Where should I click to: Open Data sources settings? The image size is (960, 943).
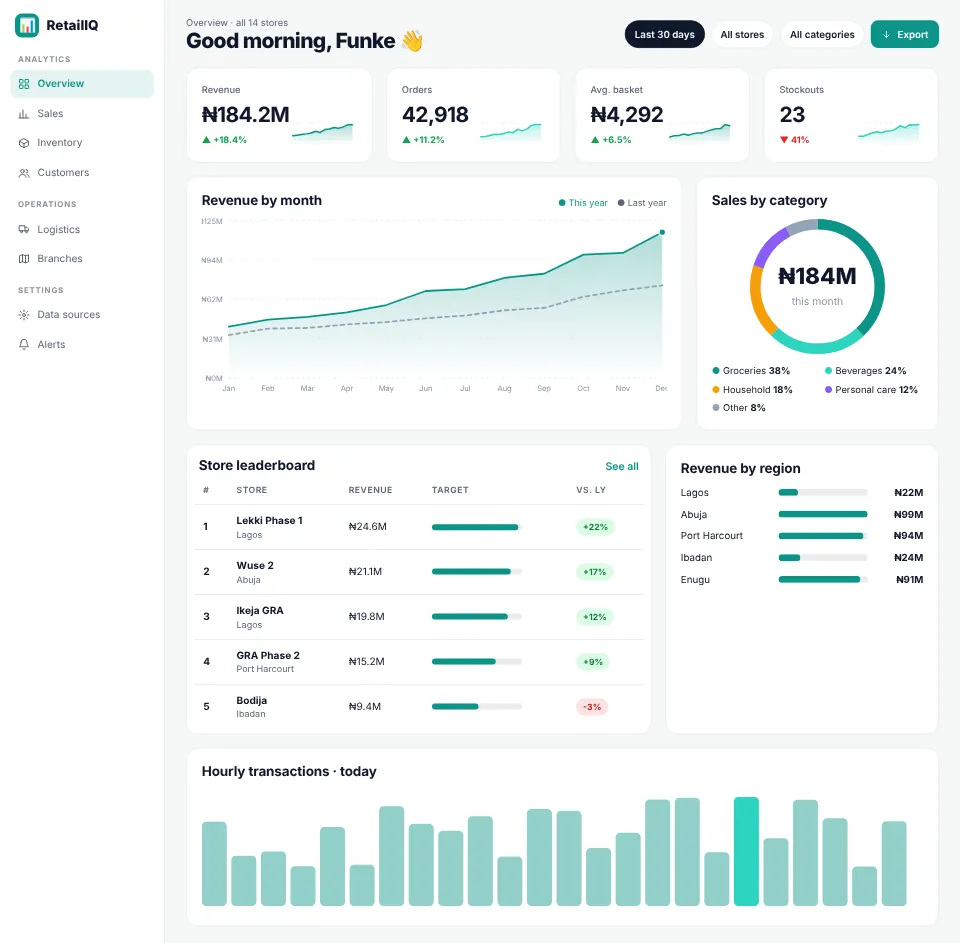[x=82, y=315]
